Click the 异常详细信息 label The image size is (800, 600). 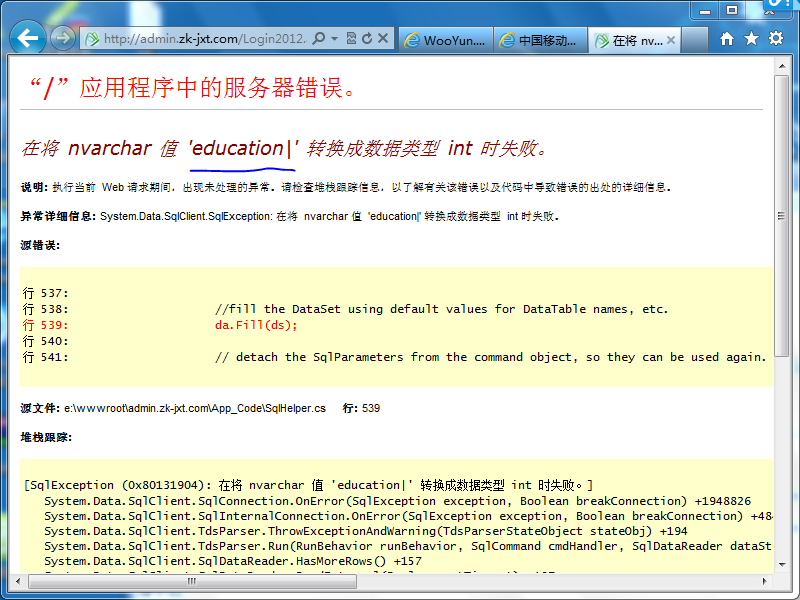[x=58, y=216]
